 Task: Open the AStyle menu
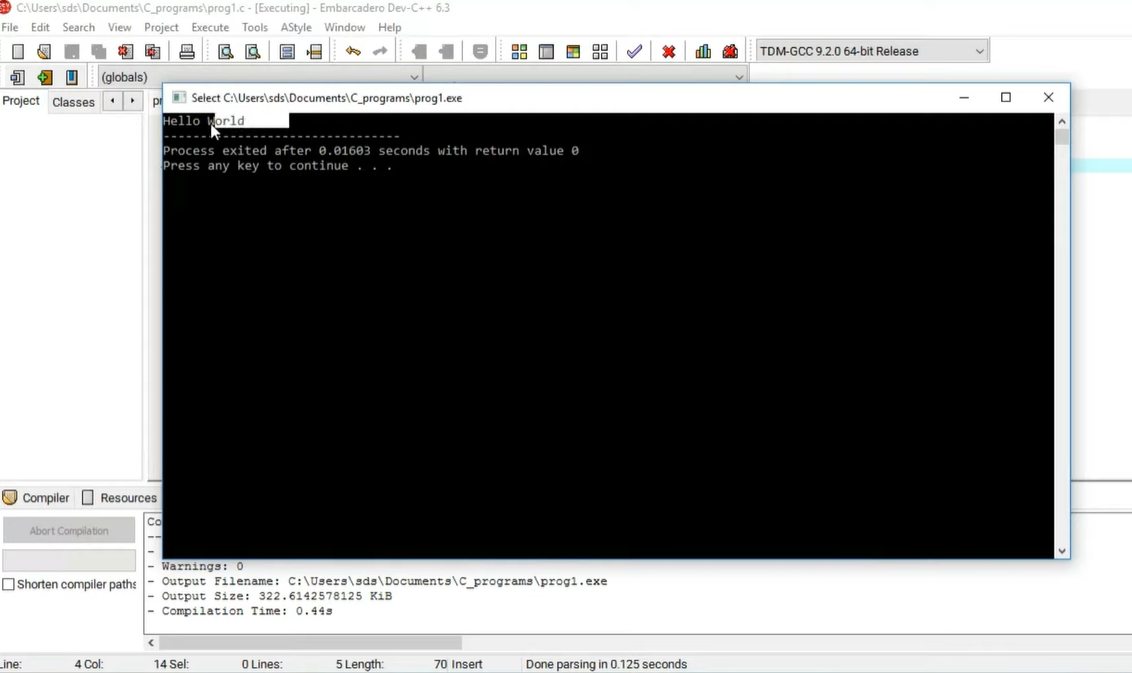point(296,27)
